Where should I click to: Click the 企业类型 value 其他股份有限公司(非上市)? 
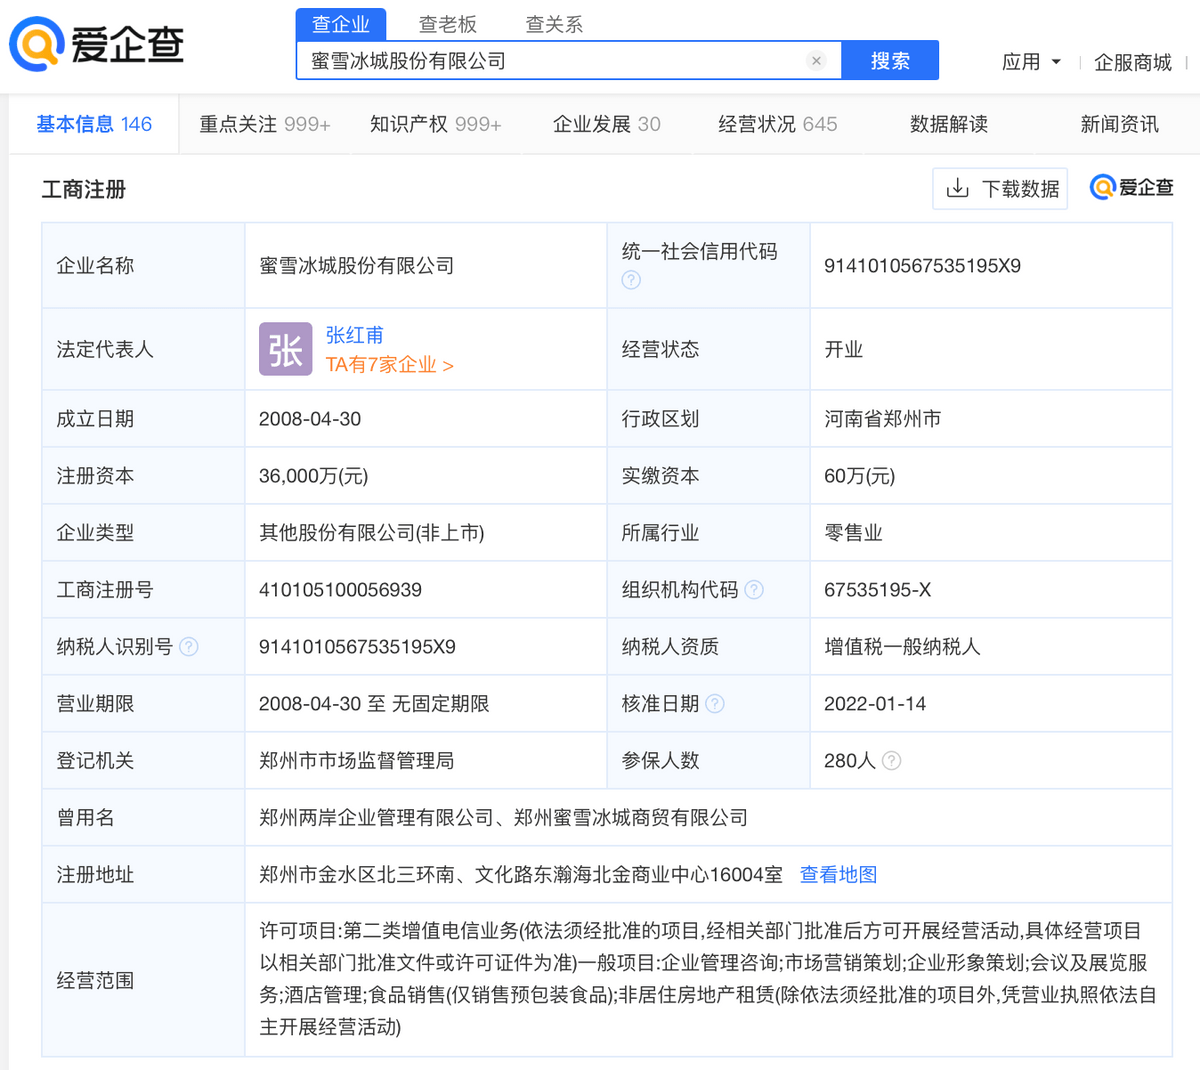(371, 533)
